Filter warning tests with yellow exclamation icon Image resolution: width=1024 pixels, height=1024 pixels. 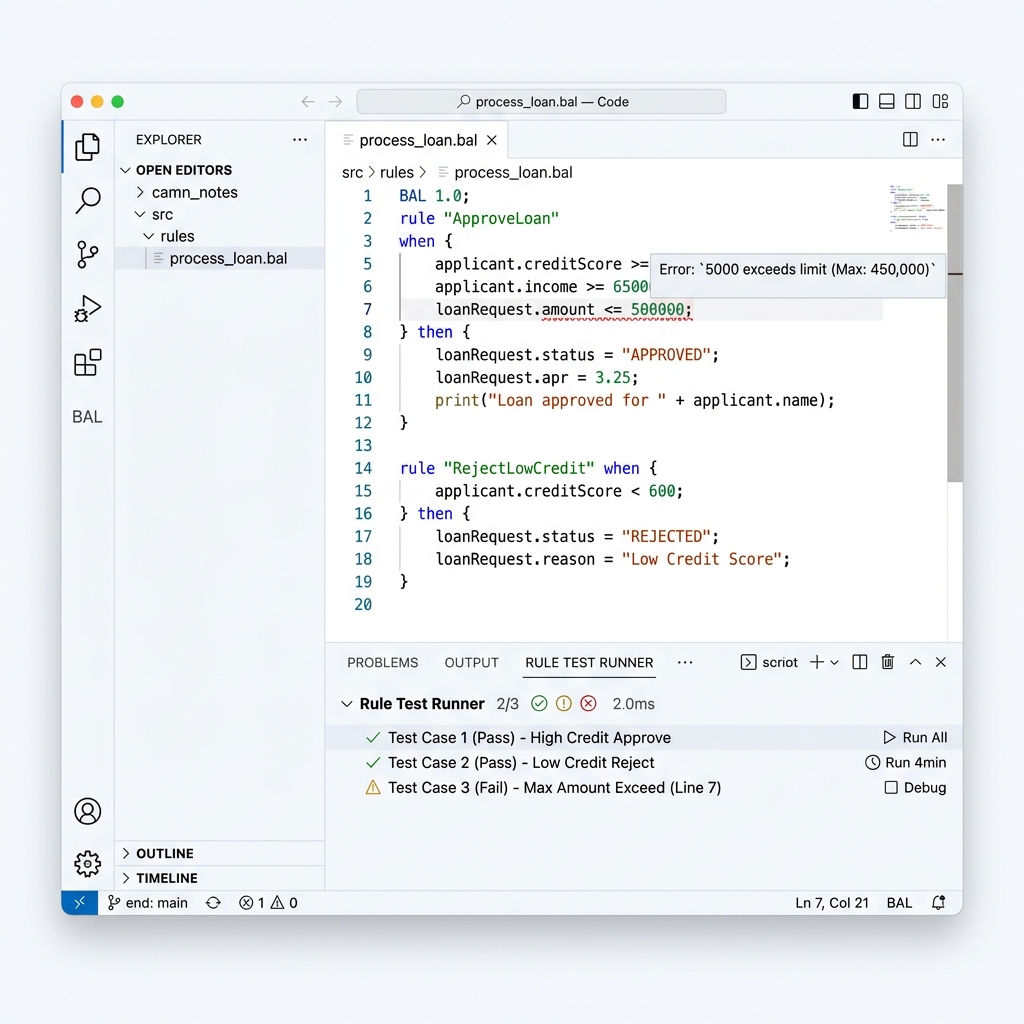(564, 703)
